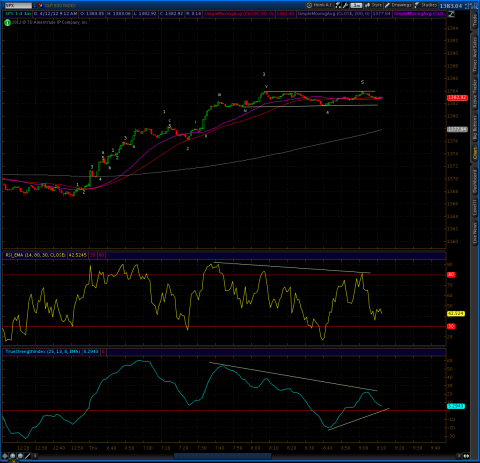Click the chart settings wrench icon
The width and height of the screenshot is (480, 463).
[346, 5]
